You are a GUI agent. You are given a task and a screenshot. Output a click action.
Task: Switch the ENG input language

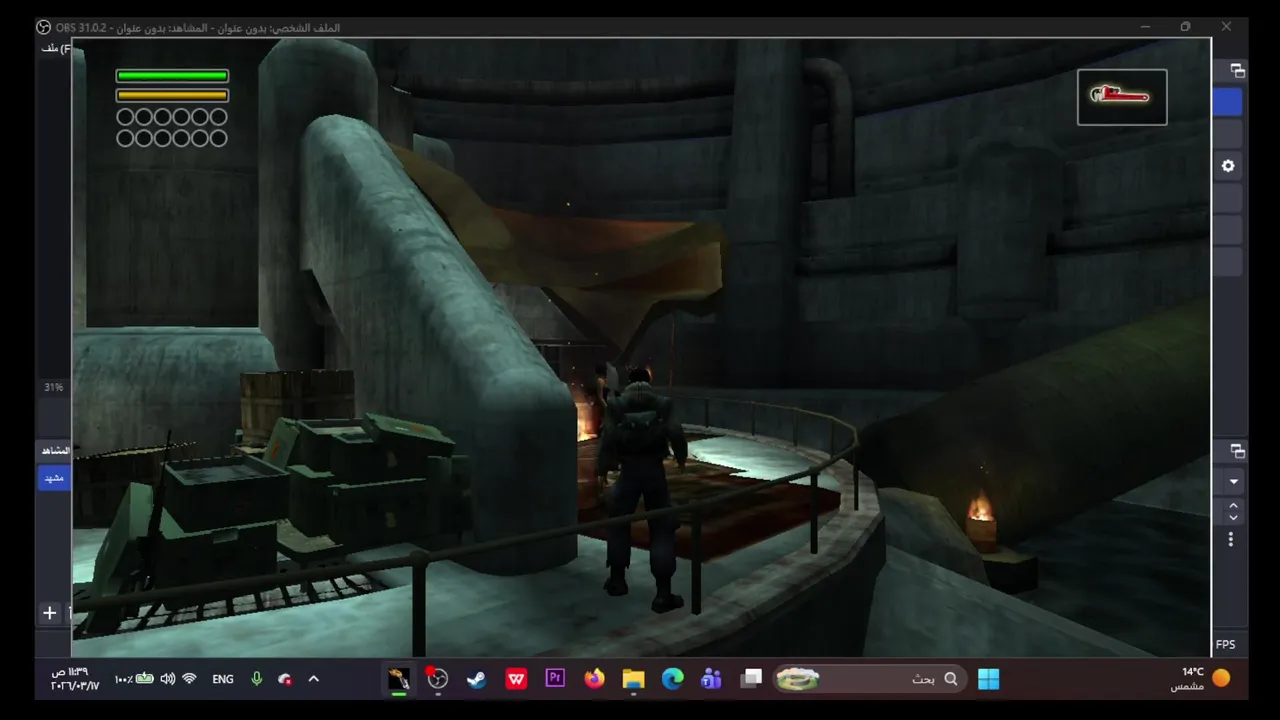click(x=223, y=679)
